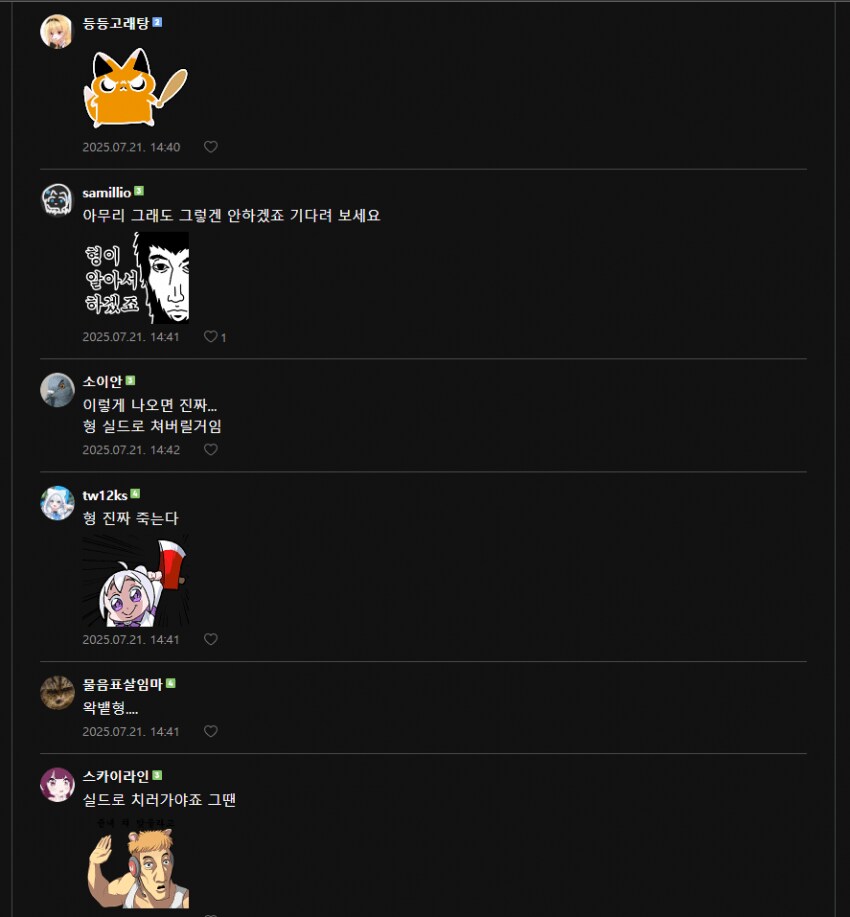Open 스카이라인's headphone man sticker
The image size is (850, 917).
point(136,863)
